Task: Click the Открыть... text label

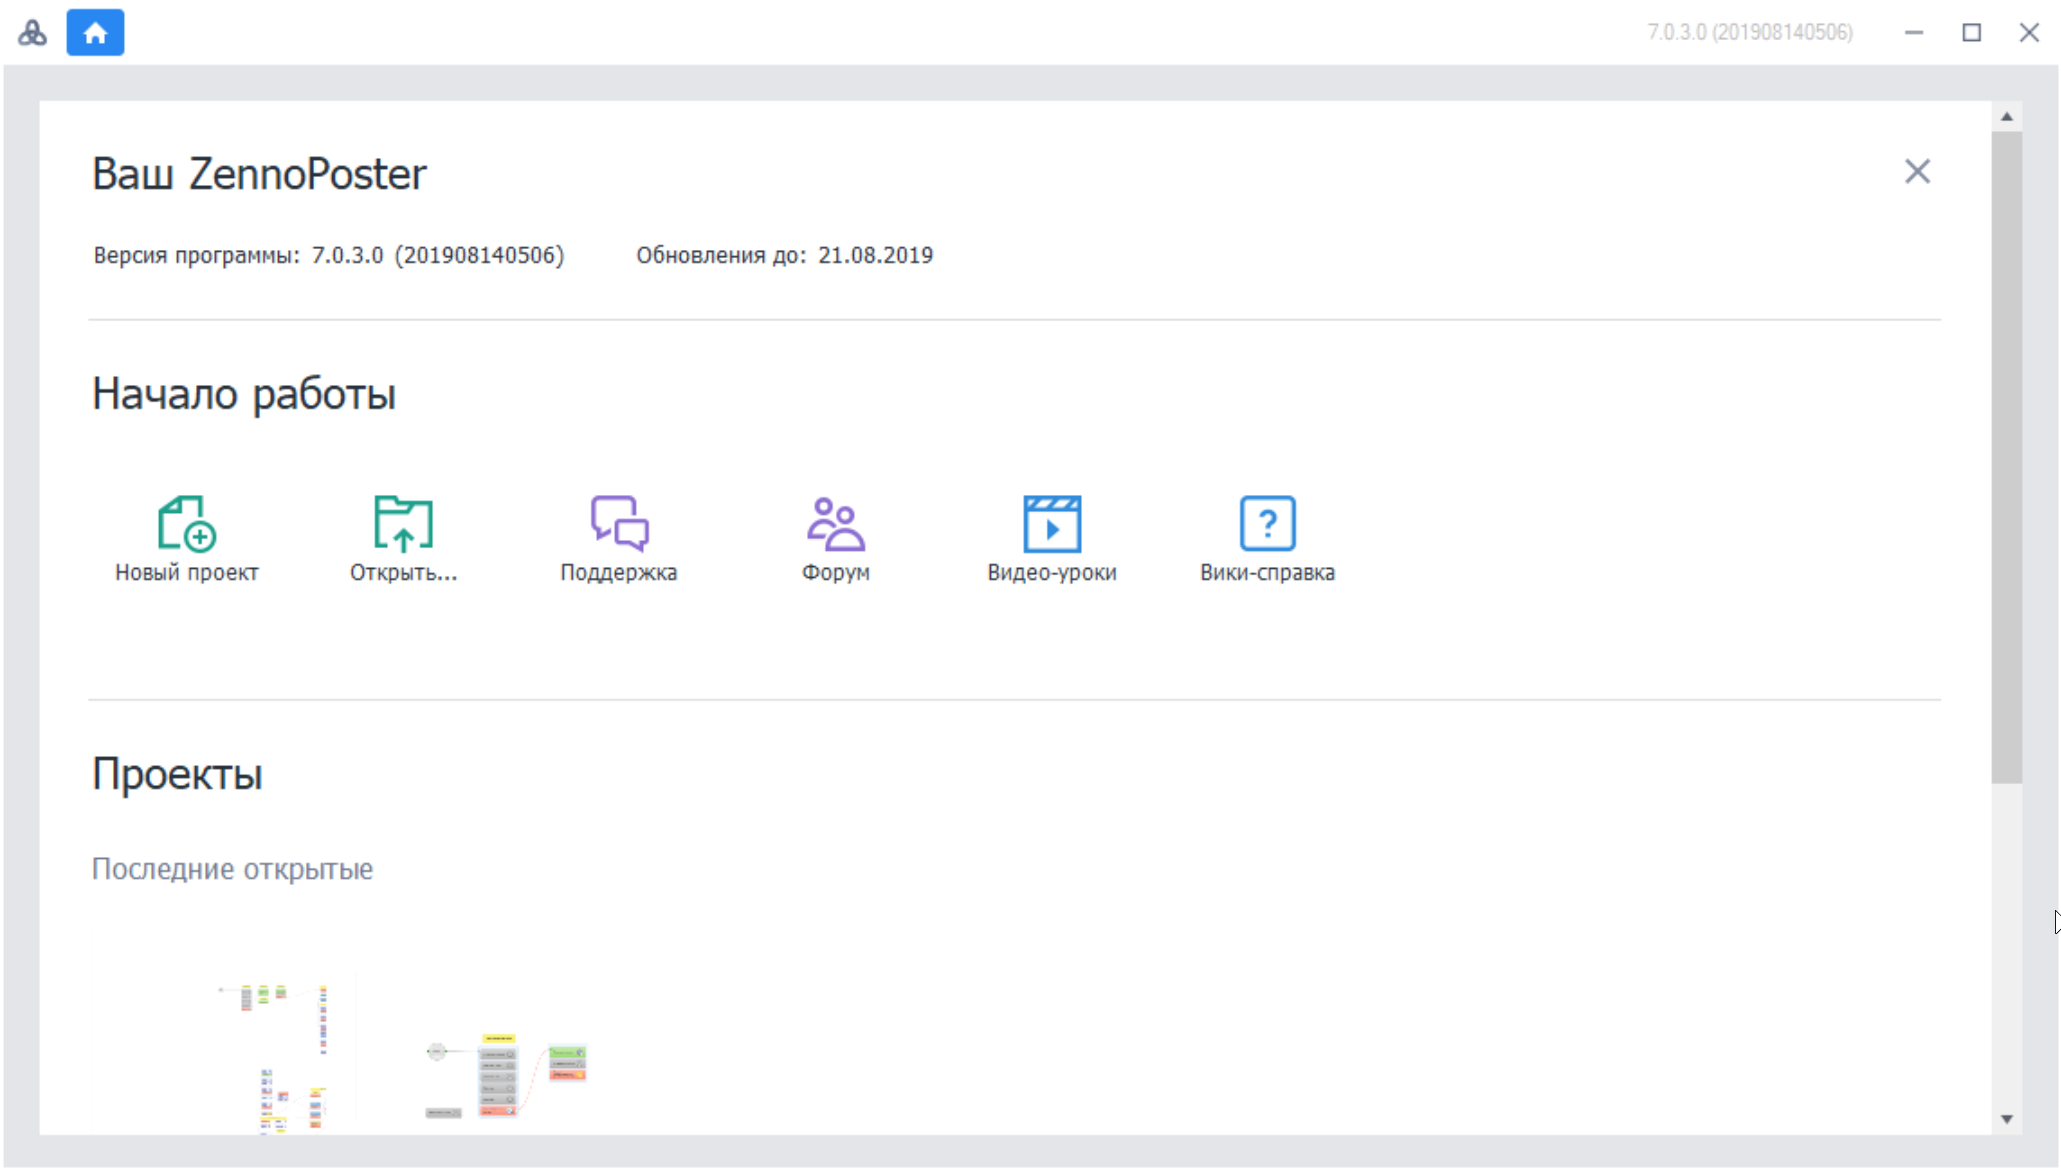Action: 403,573
